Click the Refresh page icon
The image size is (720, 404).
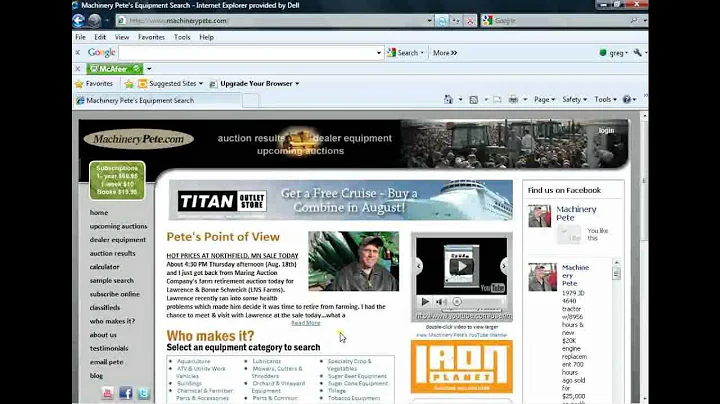(x=442, y=21)
